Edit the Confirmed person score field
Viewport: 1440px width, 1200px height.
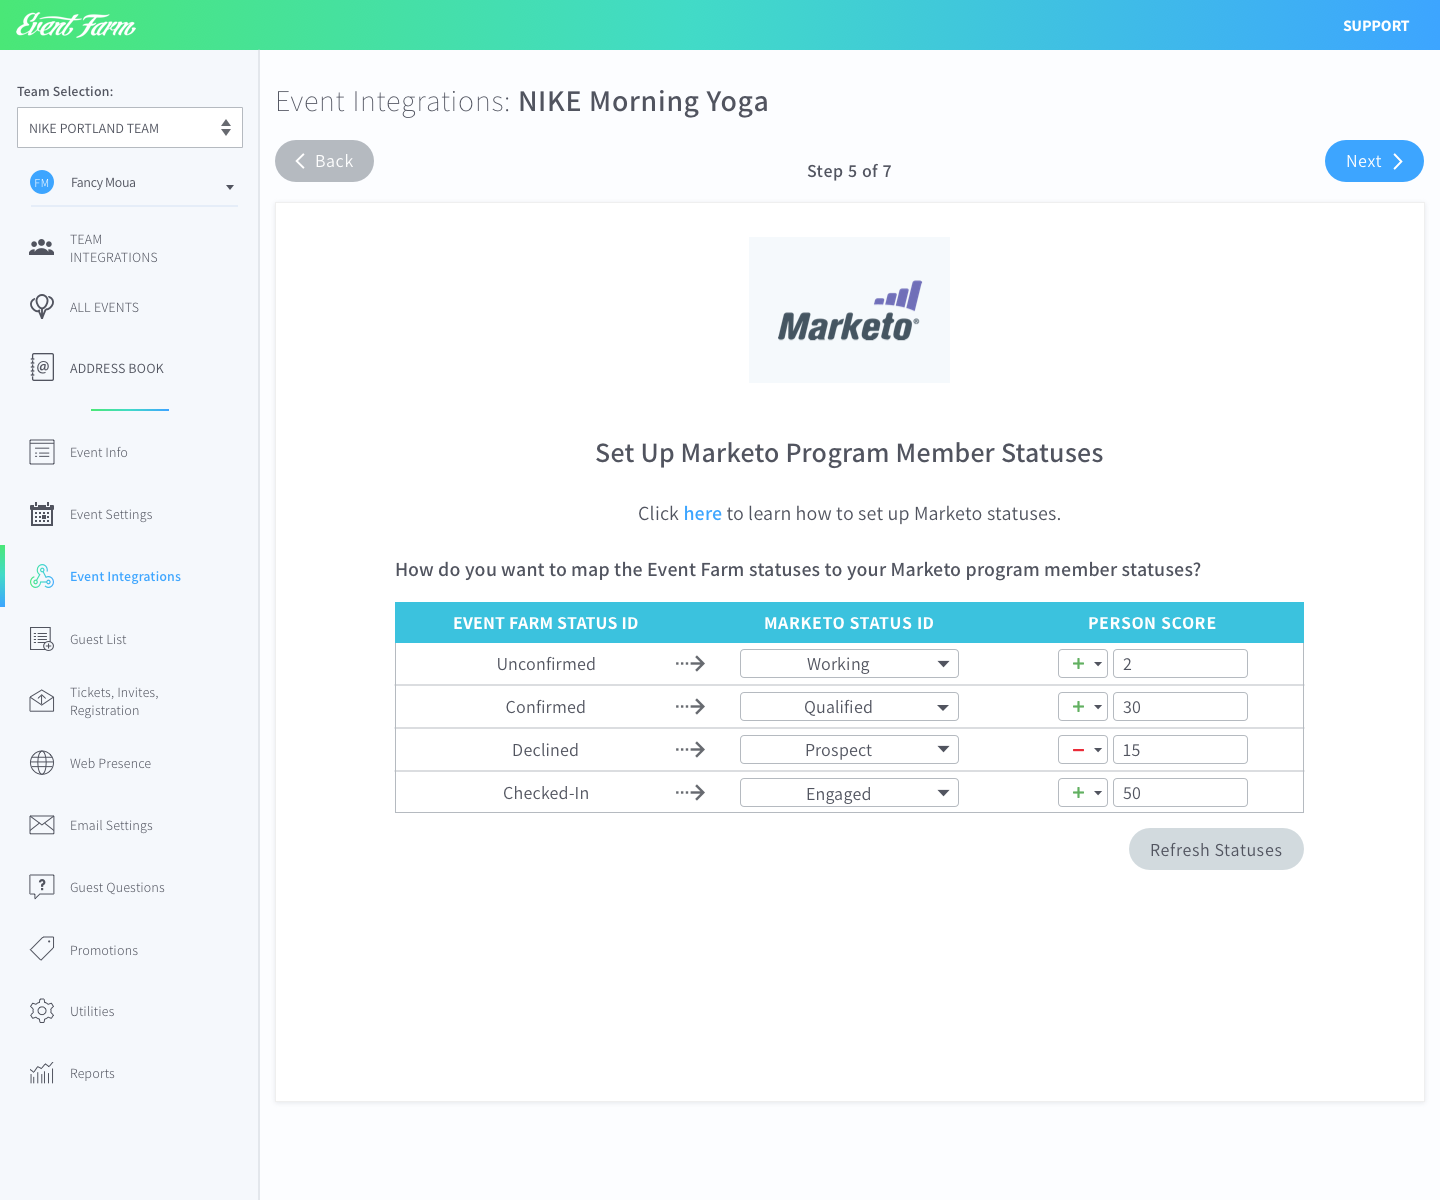[1180, 707]
